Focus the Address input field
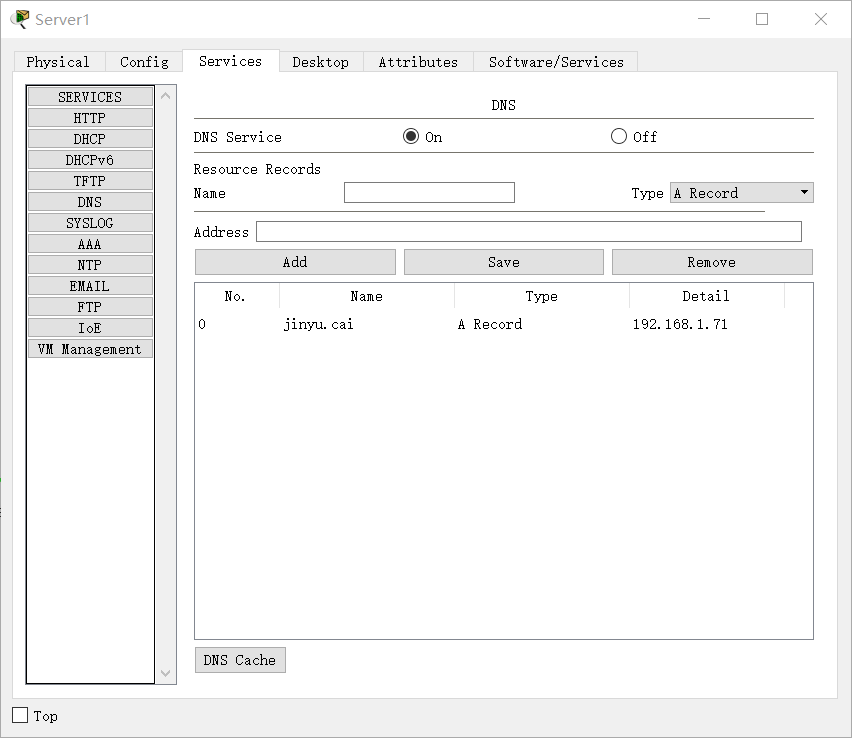Screen dimensions: 852x738 (528, 232)
